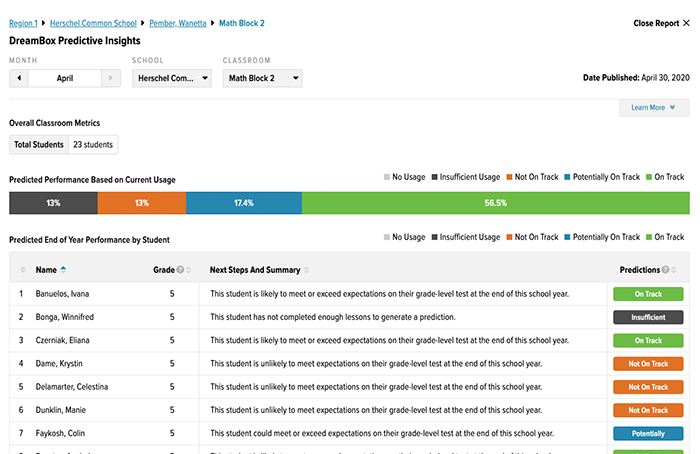The height and width of the screenshot is (454, 700).
Task: Click Predictions column help question icon
Action: 666,270
